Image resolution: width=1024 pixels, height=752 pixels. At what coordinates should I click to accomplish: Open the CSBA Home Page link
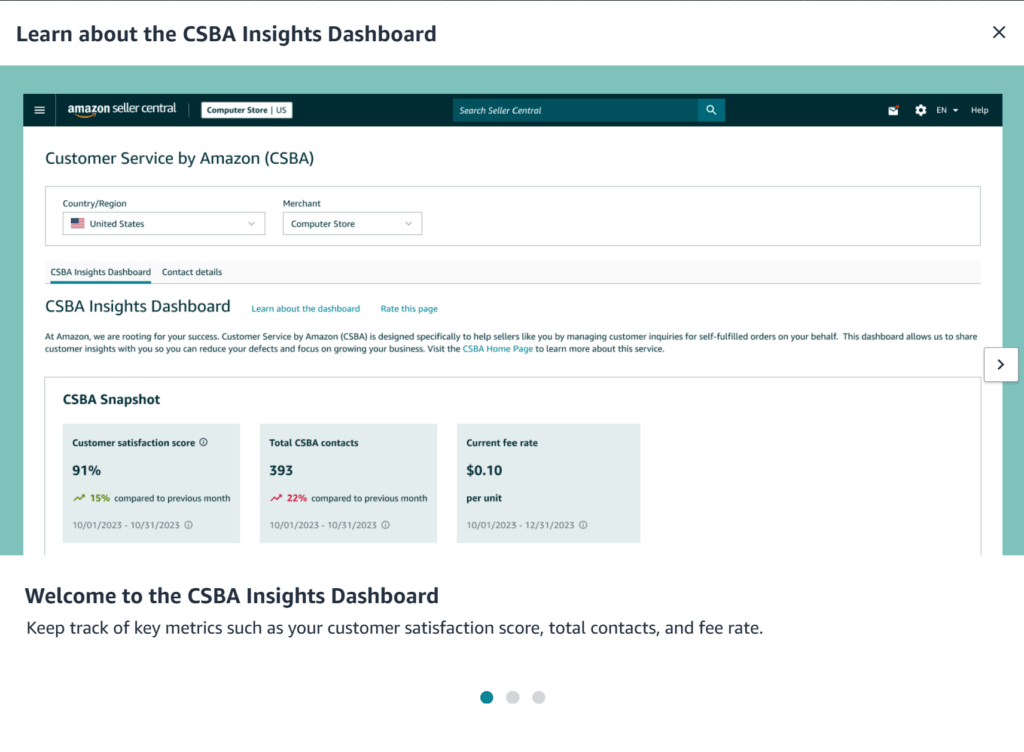(498, 349)
